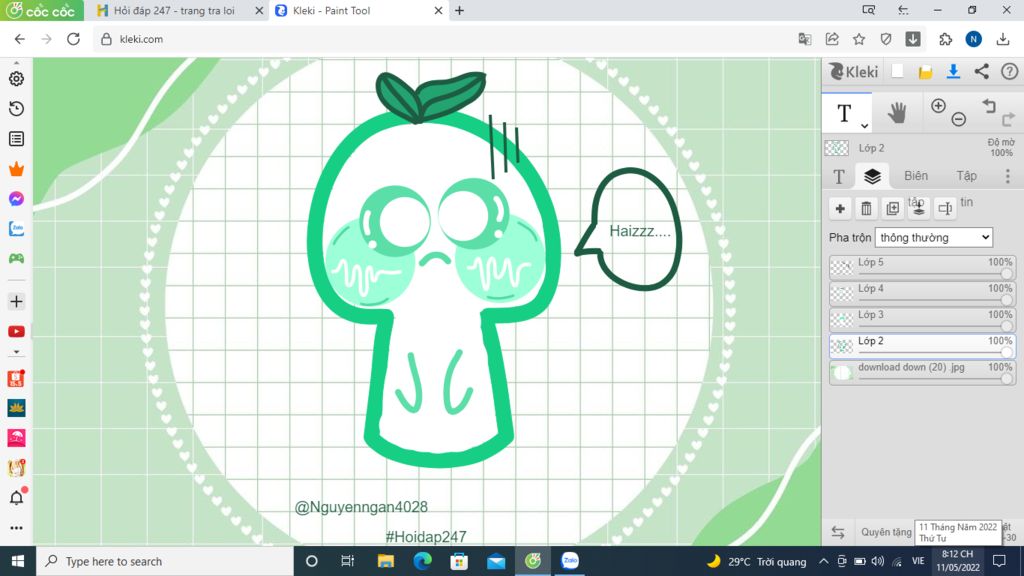Open a new browser tab
Screen dimensions: 1024x576
tap(460, 10)
